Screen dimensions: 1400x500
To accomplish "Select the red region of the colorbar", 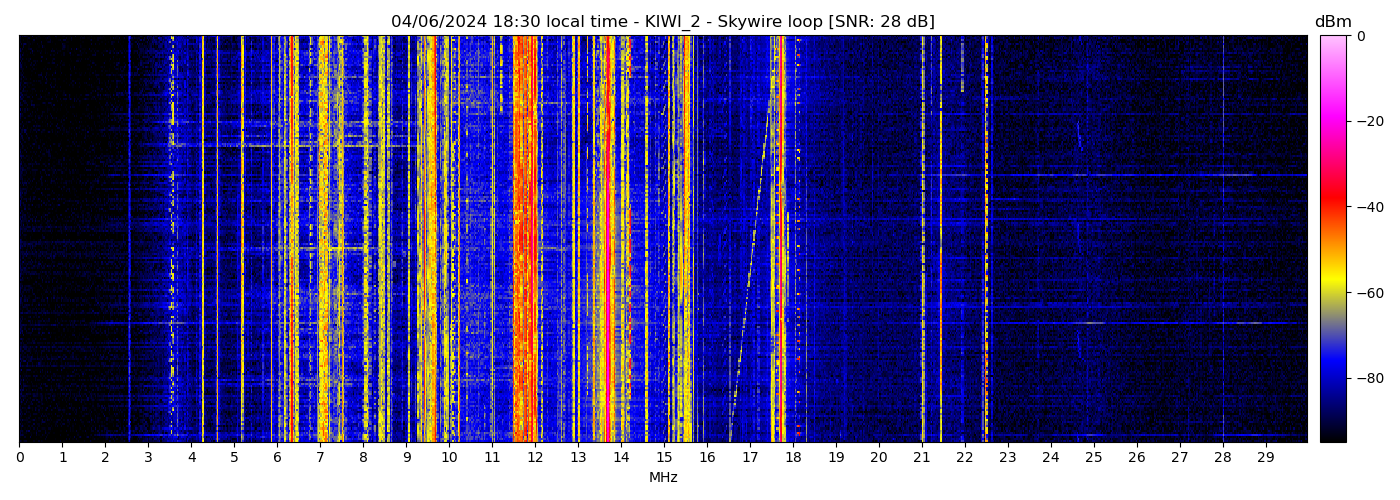I will coord(1332,205).
